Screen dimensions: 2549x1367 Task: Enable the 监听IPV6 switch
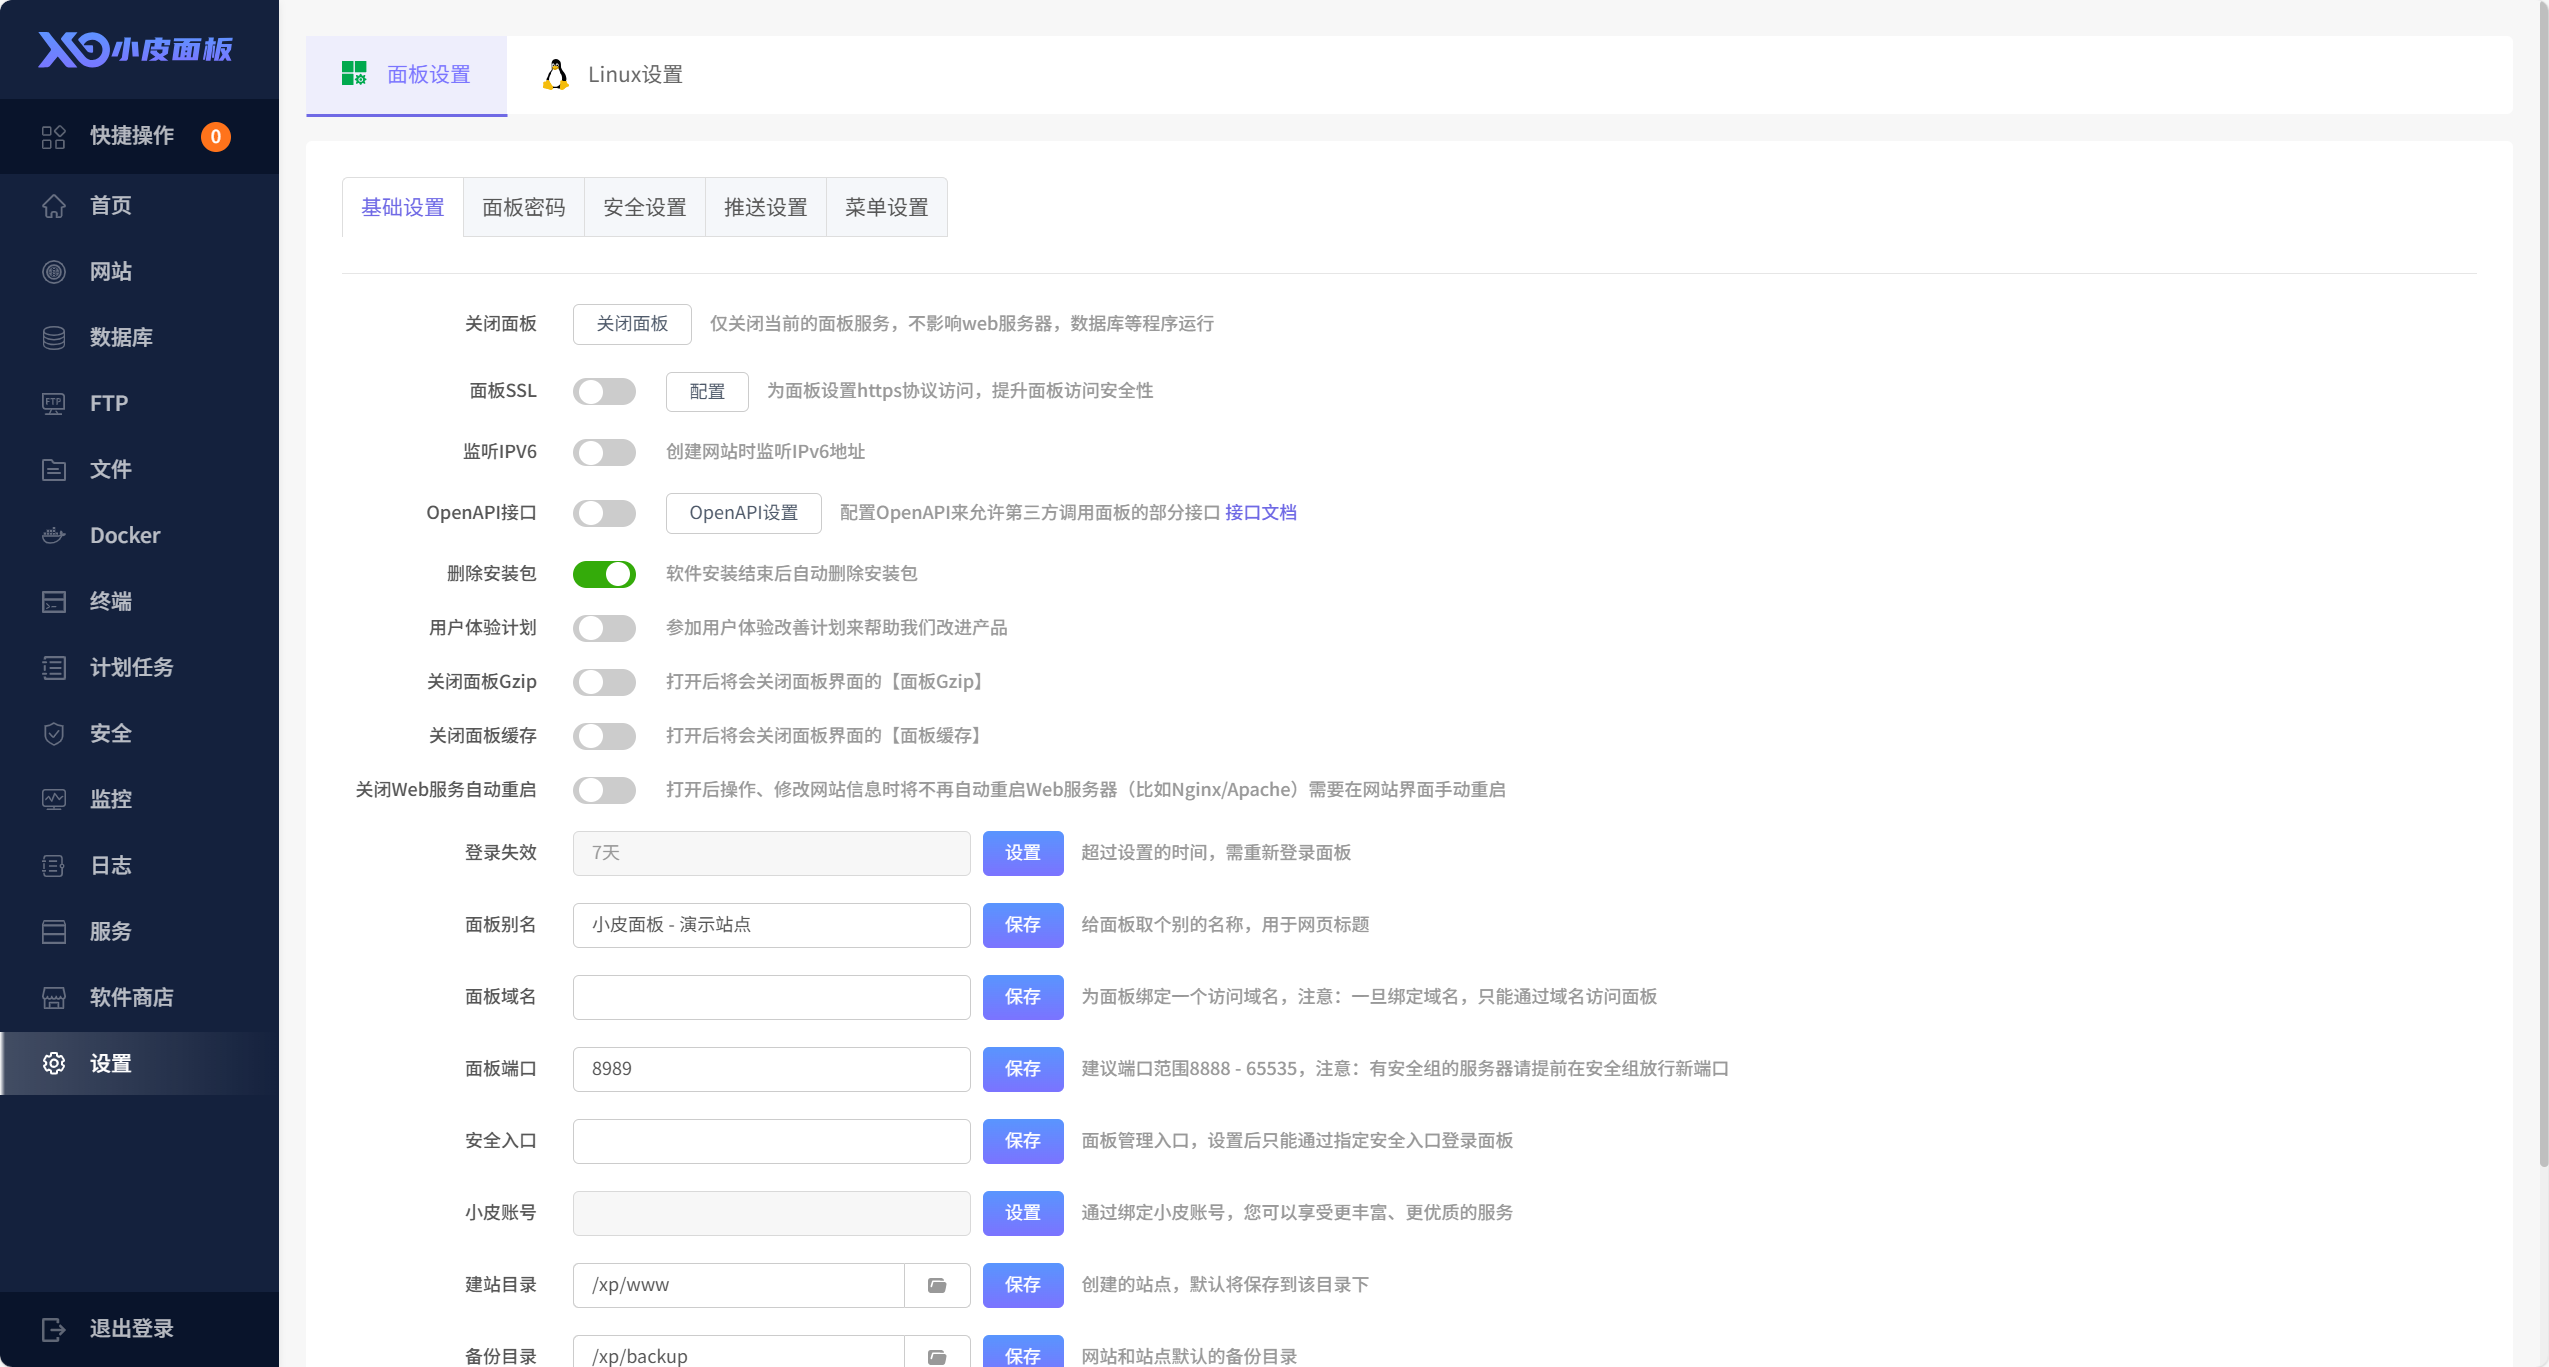(x=604, y=452)
